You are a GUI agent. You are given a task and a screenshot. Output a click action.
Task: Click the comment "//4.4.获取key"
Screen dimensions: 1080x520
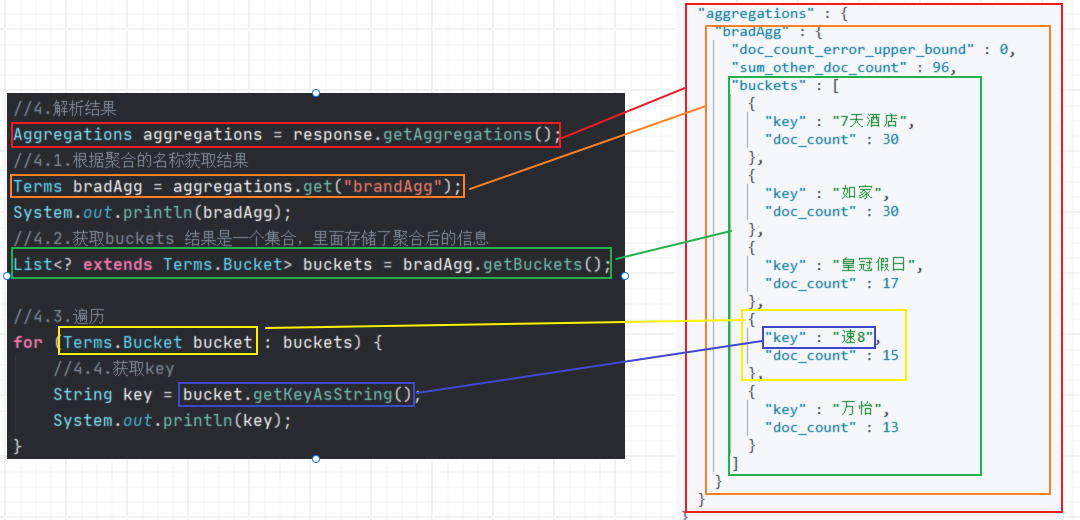pyautogui.click(x=114, y=368)
